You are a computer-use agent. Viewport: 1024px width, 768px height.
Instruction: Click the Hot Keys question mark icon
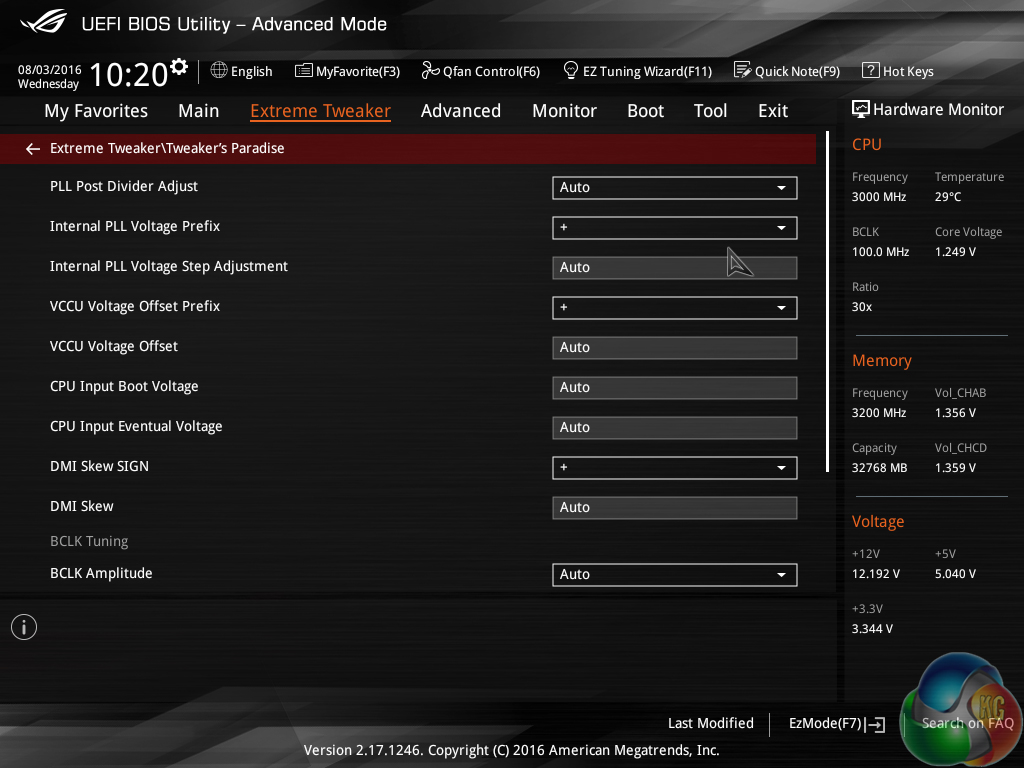click(x=871, y=70)
